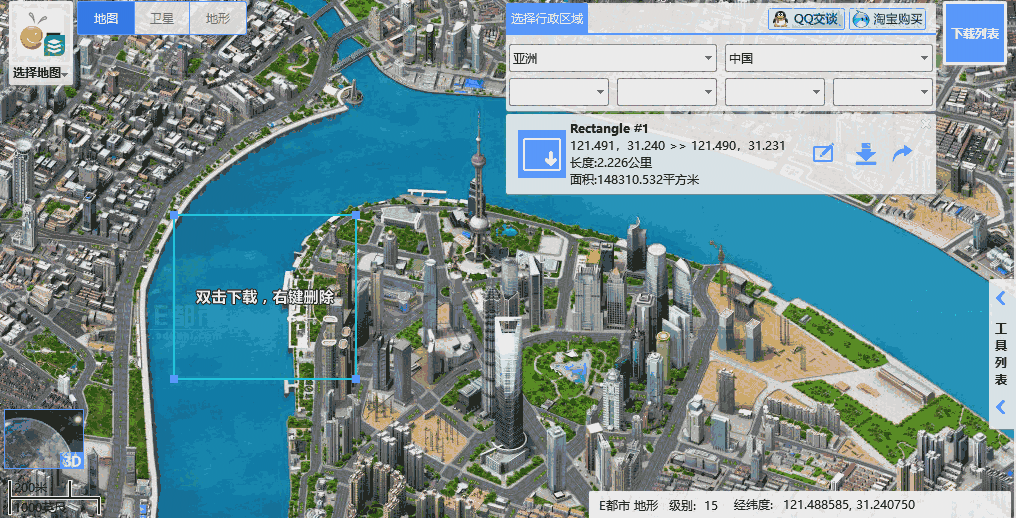Click the Rectangle #1 download thumbnail icon
Screen dimensions: 1016x518
(542, 154)
